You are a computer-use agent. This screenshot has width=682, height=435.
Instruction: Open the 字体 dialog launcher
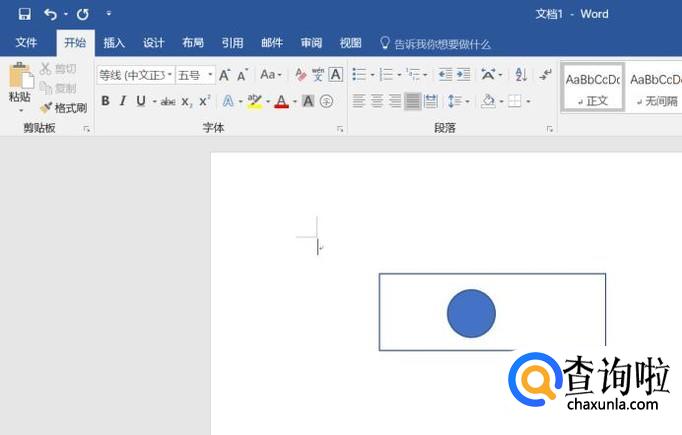(x=340, y=129)
